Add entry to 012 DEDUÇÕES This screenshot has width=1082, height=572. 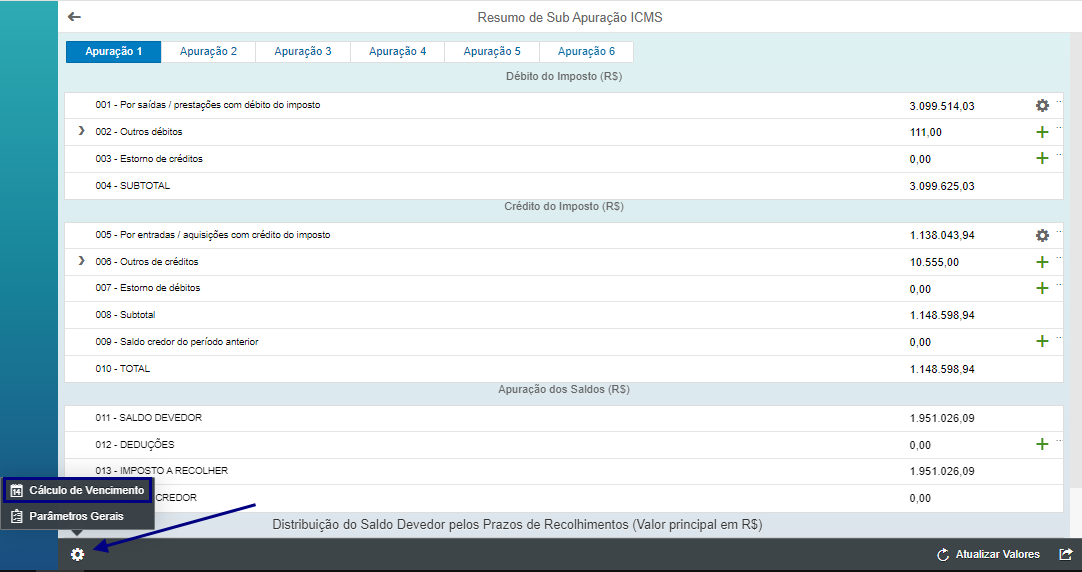(1042, 444)
